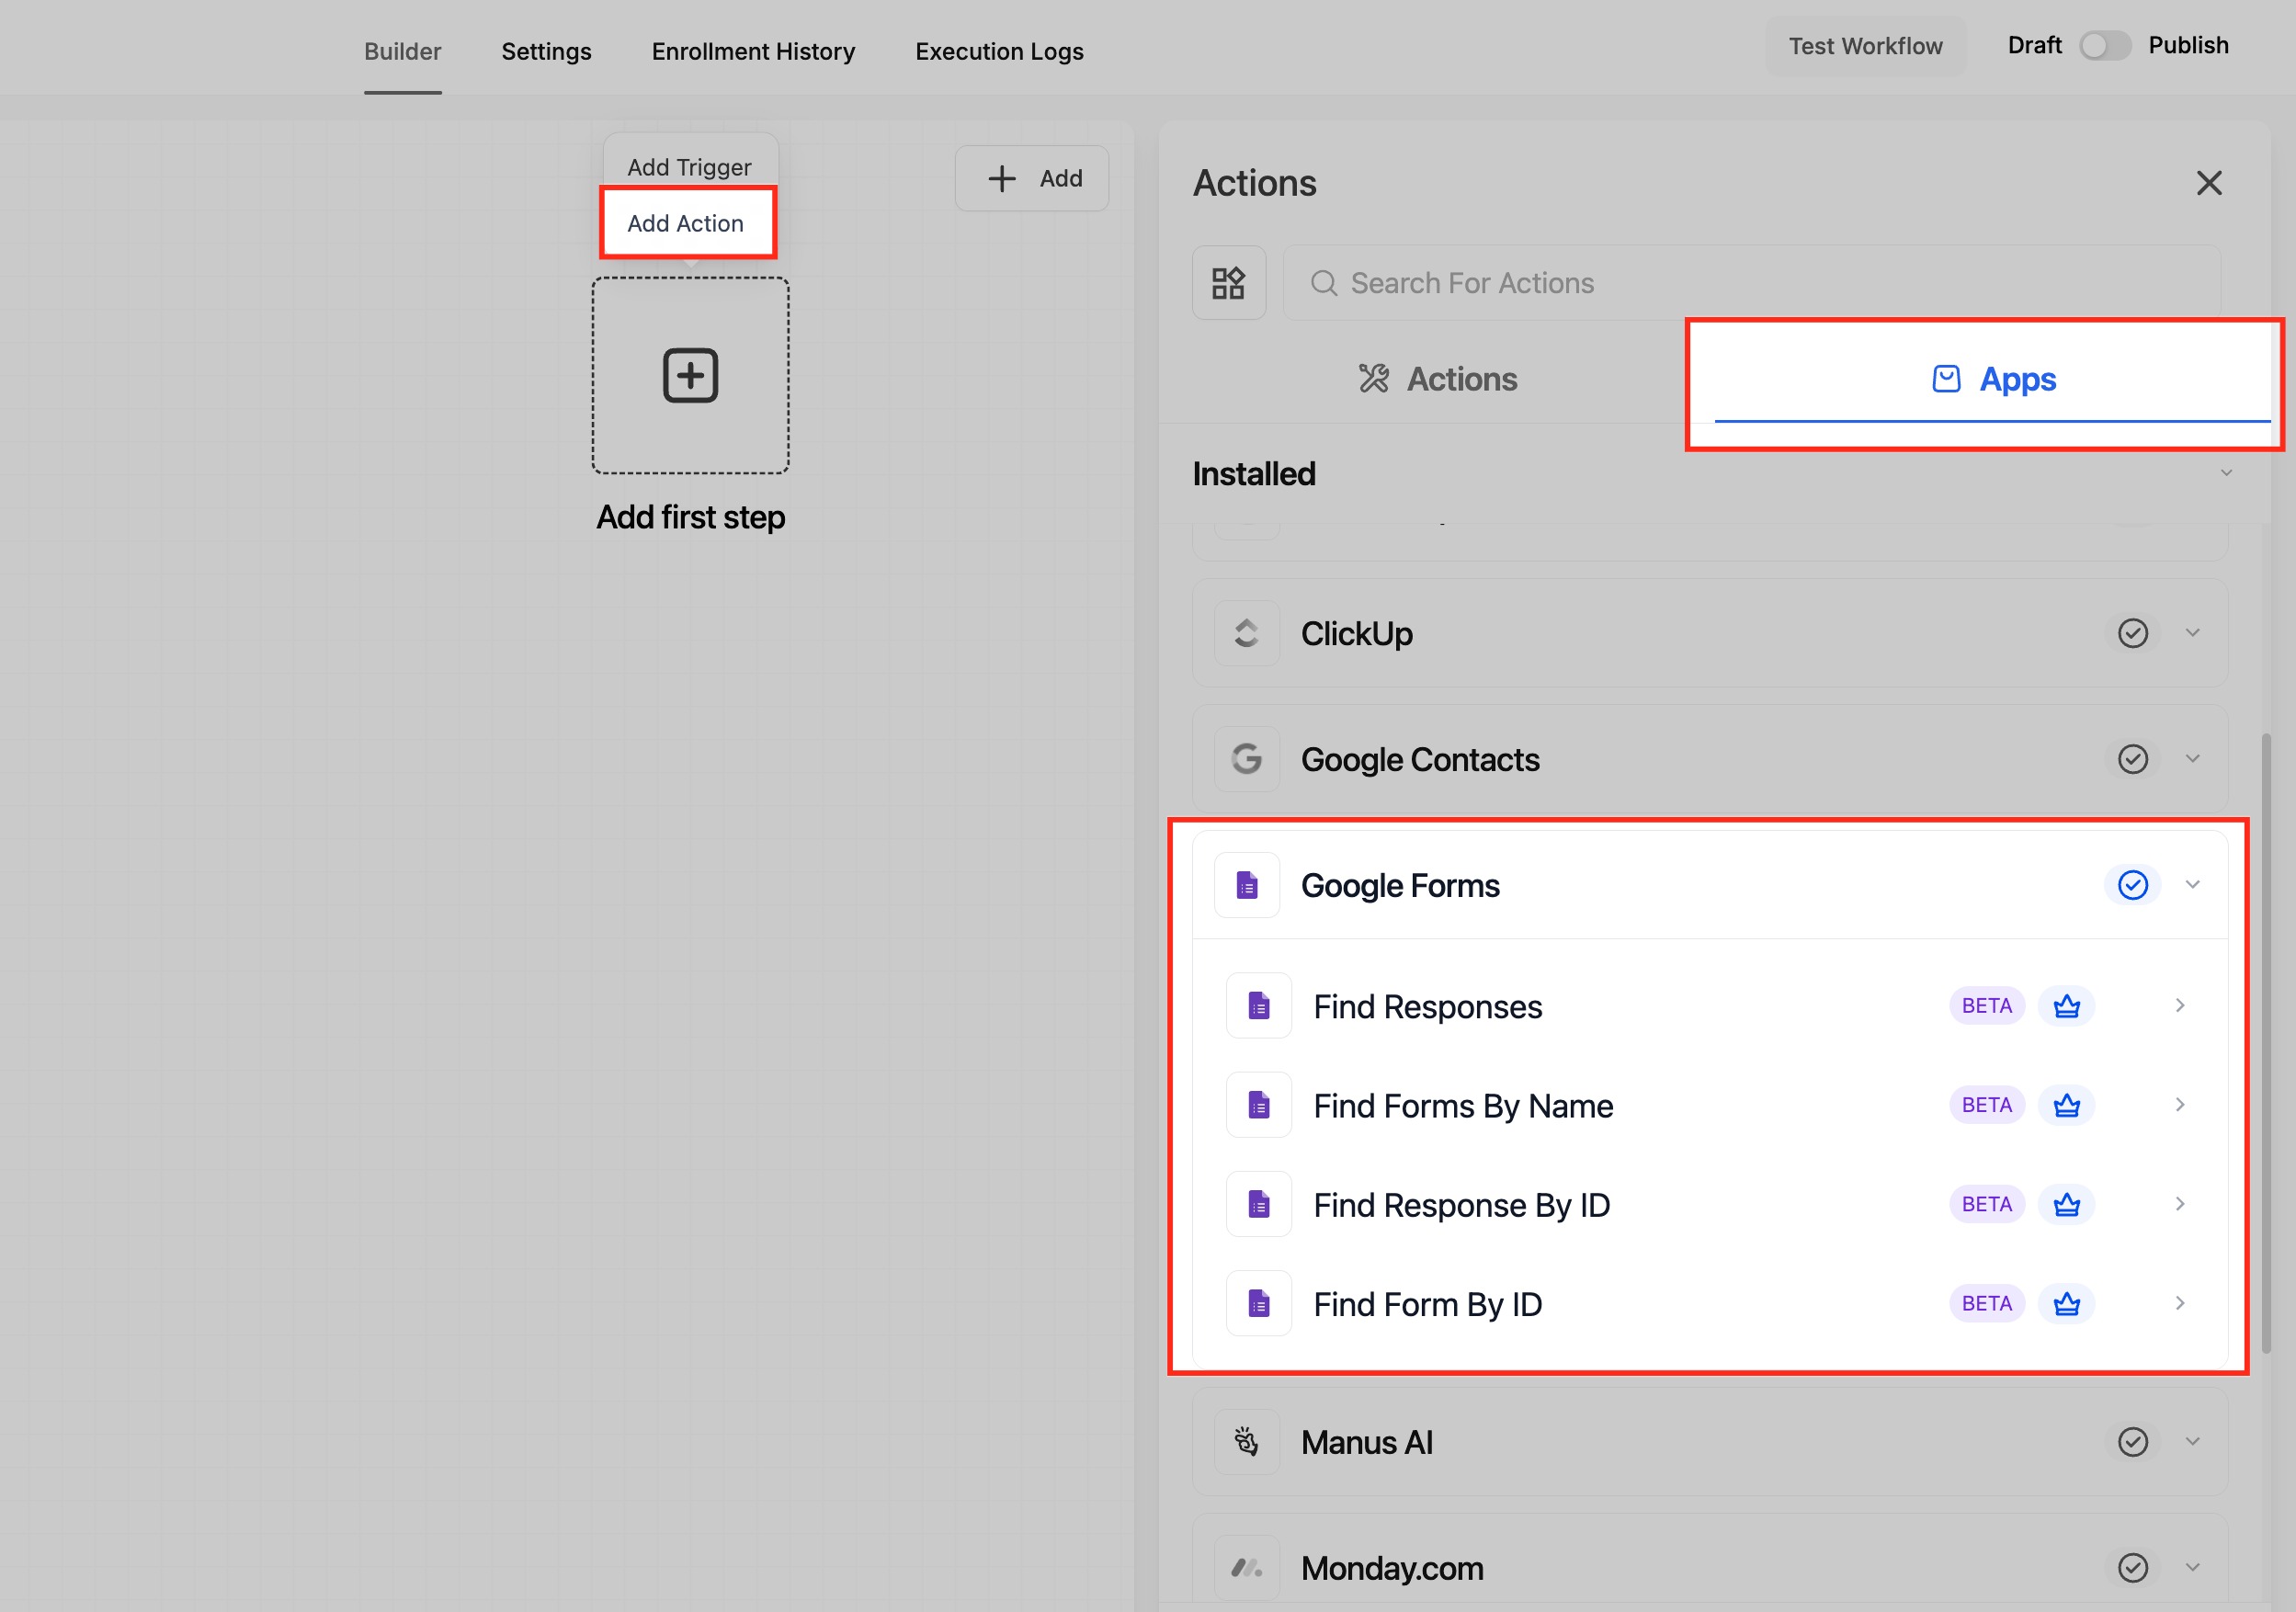Click the Manus AI app icon
This screenshot has height=1612, width=2296.
(x=1246, y=1442)
